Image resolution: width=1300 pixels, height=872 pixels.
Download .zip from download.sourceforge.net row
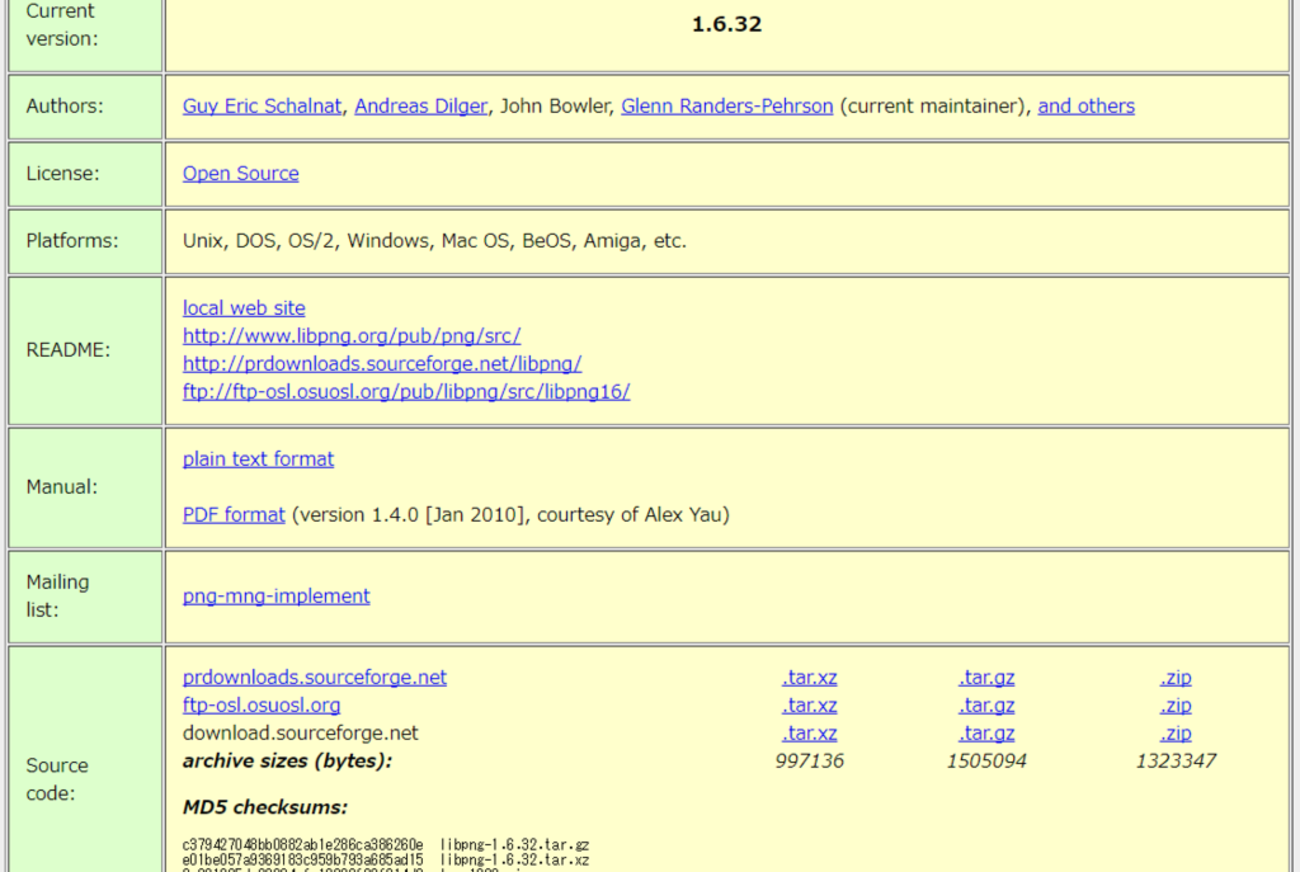[x=1176, y=733]
